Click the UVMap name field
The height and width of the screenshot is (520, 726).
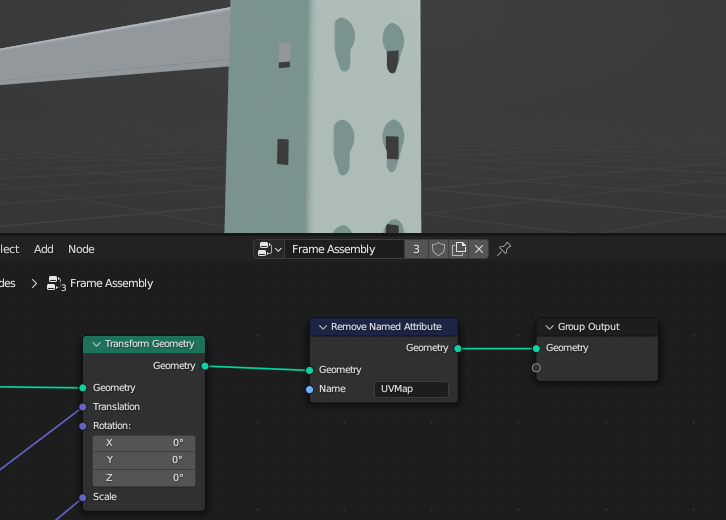coord(411,389)
